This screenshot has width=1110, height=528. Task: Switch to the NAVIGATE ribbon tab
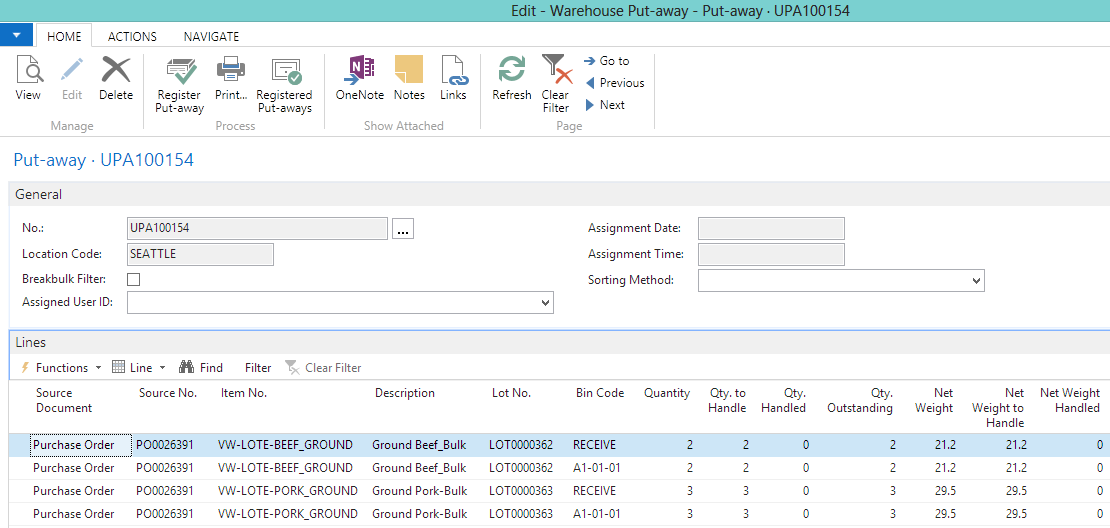click(x=211, y=37)
